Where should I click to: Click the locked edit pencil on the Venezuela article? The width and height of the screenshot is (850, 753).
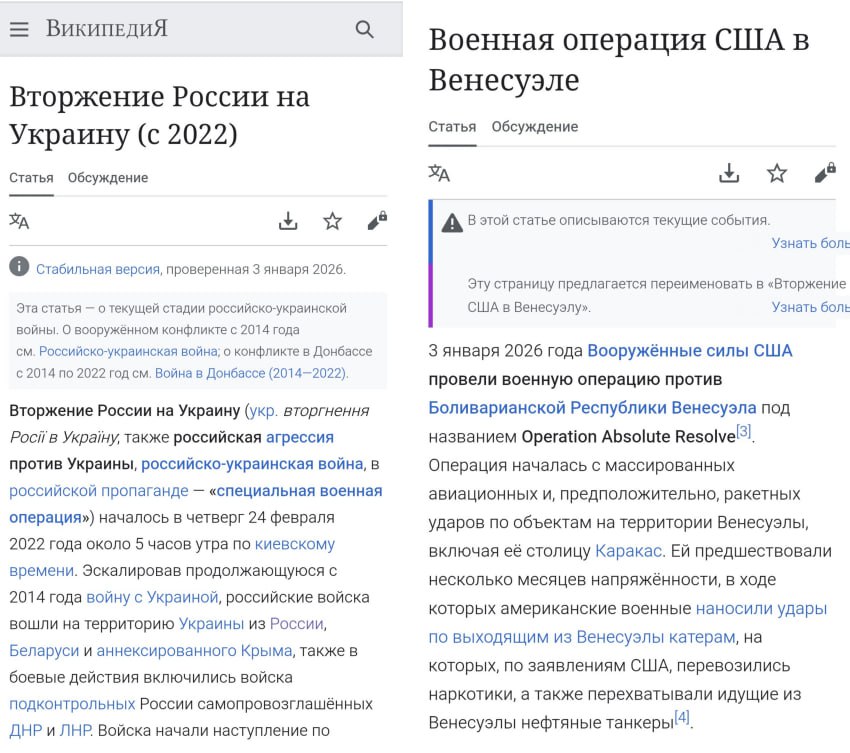824,173
